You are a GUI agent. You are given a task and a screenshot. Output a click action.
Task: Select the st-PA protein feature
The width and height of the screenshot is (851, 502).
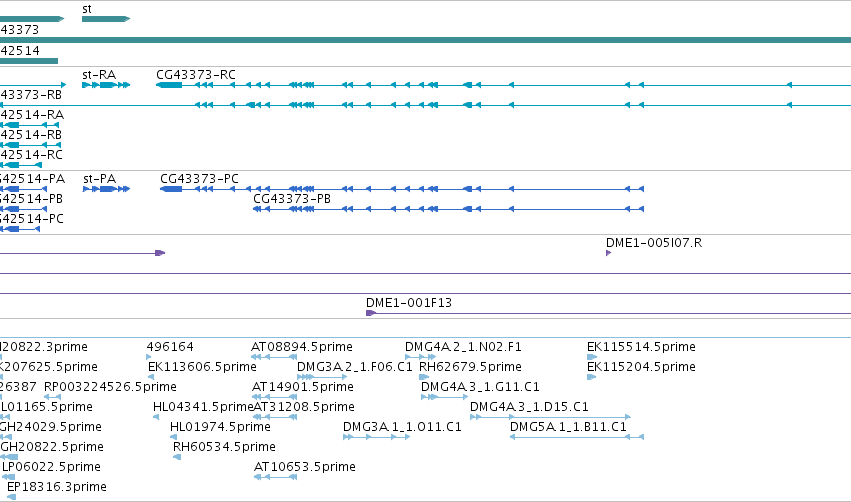click(x=106, y=189)
